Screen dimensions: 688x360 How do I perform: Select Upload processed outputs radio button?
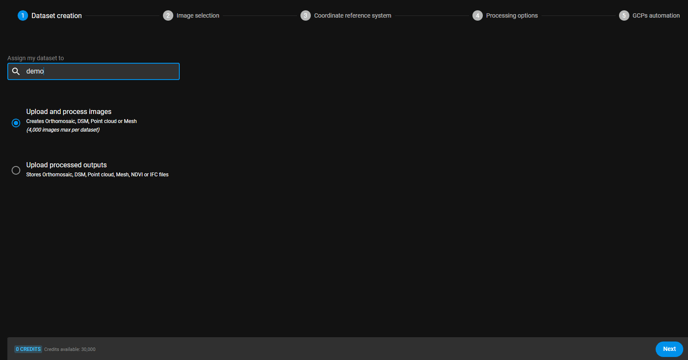click(16, 170)
